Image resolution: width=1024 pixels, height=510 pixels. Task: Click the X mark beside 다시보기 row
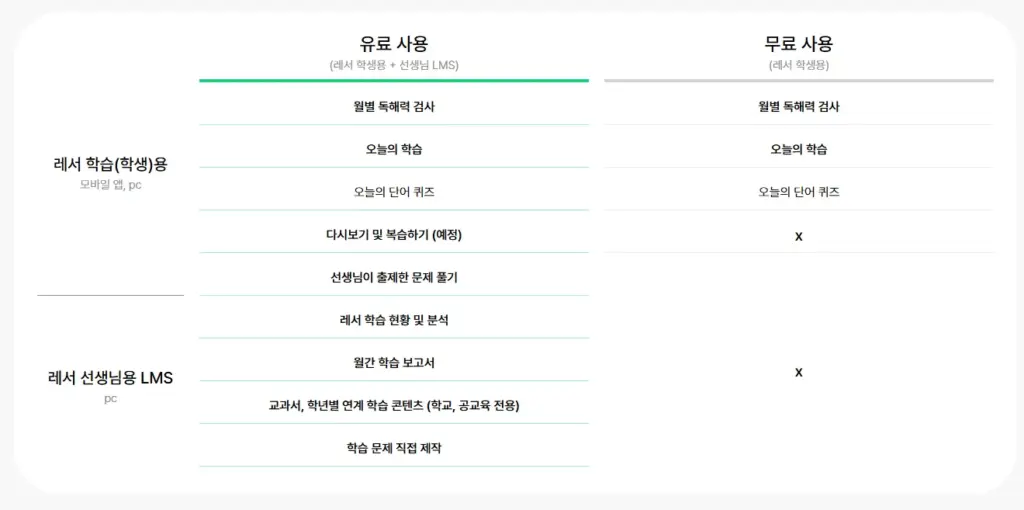click(798, 236)
